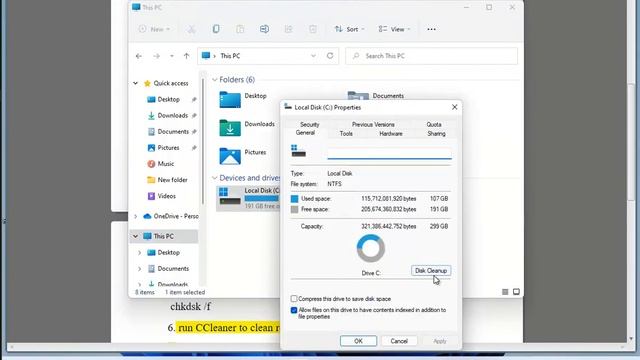Select pinned Desktop under Quick access
Image resolution: width=640 pixels, height=360 pixels.
169,99
